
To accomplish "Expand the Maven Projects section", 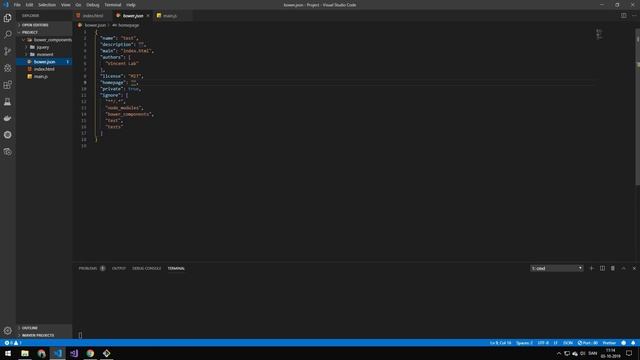I will (44, 335).
